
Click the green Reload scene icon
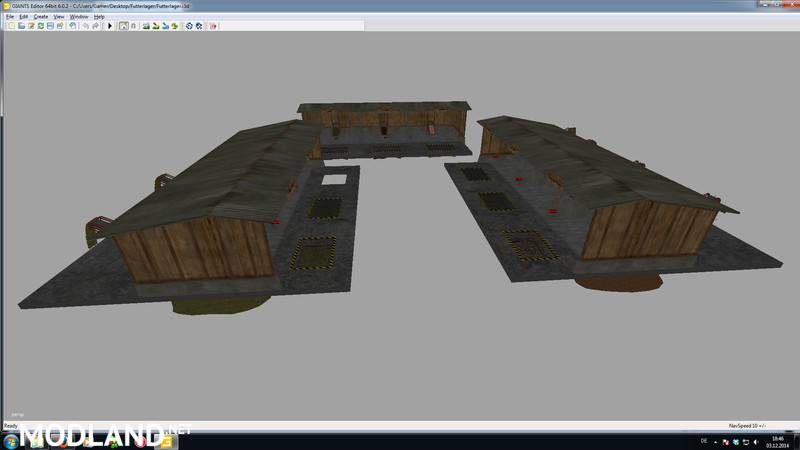click(41, 26)
